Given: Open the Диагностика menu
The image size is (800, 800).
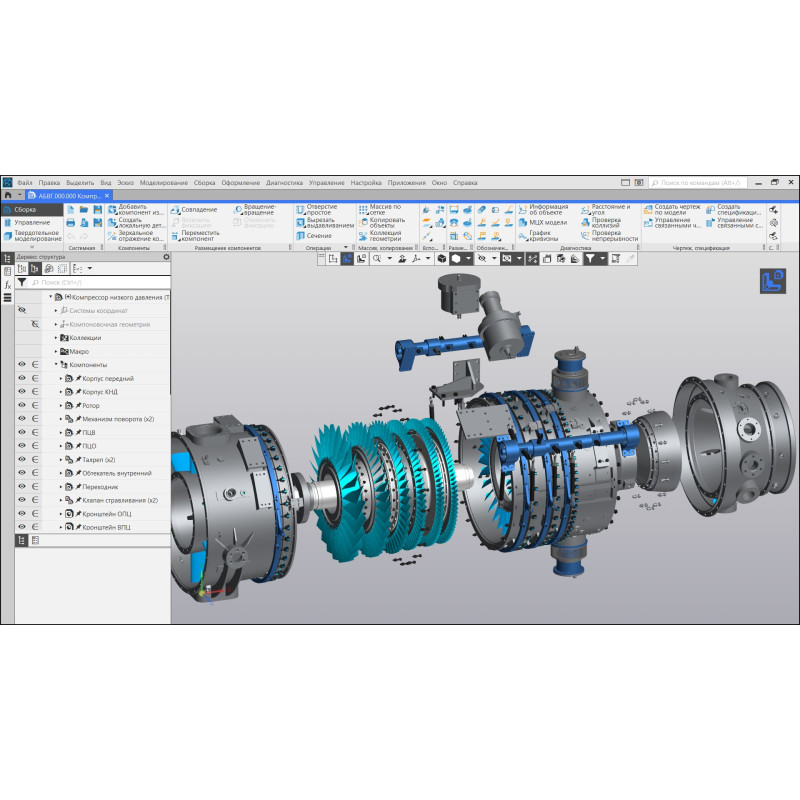Looking at the screenshot, I should click(x=284, y=183).
